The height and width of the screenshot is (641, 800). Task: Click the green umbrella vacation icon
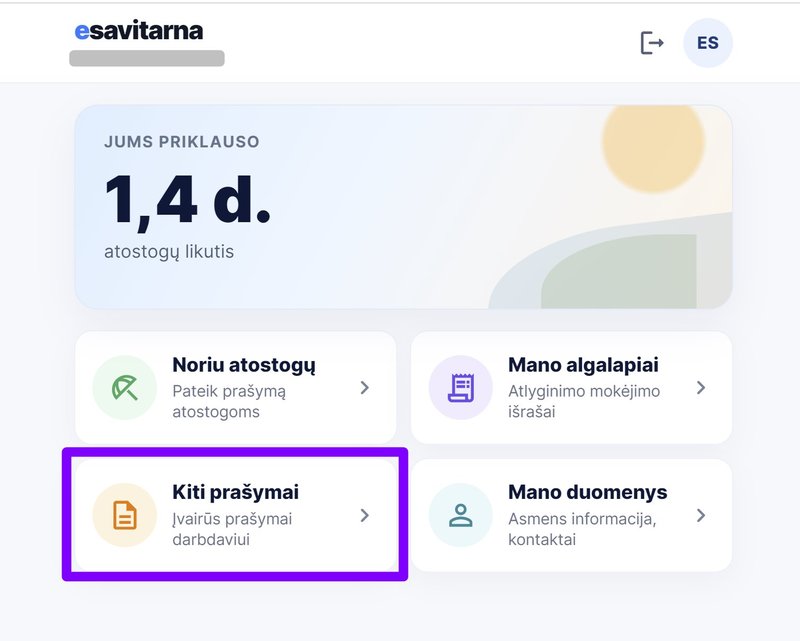tap(124, 387)
